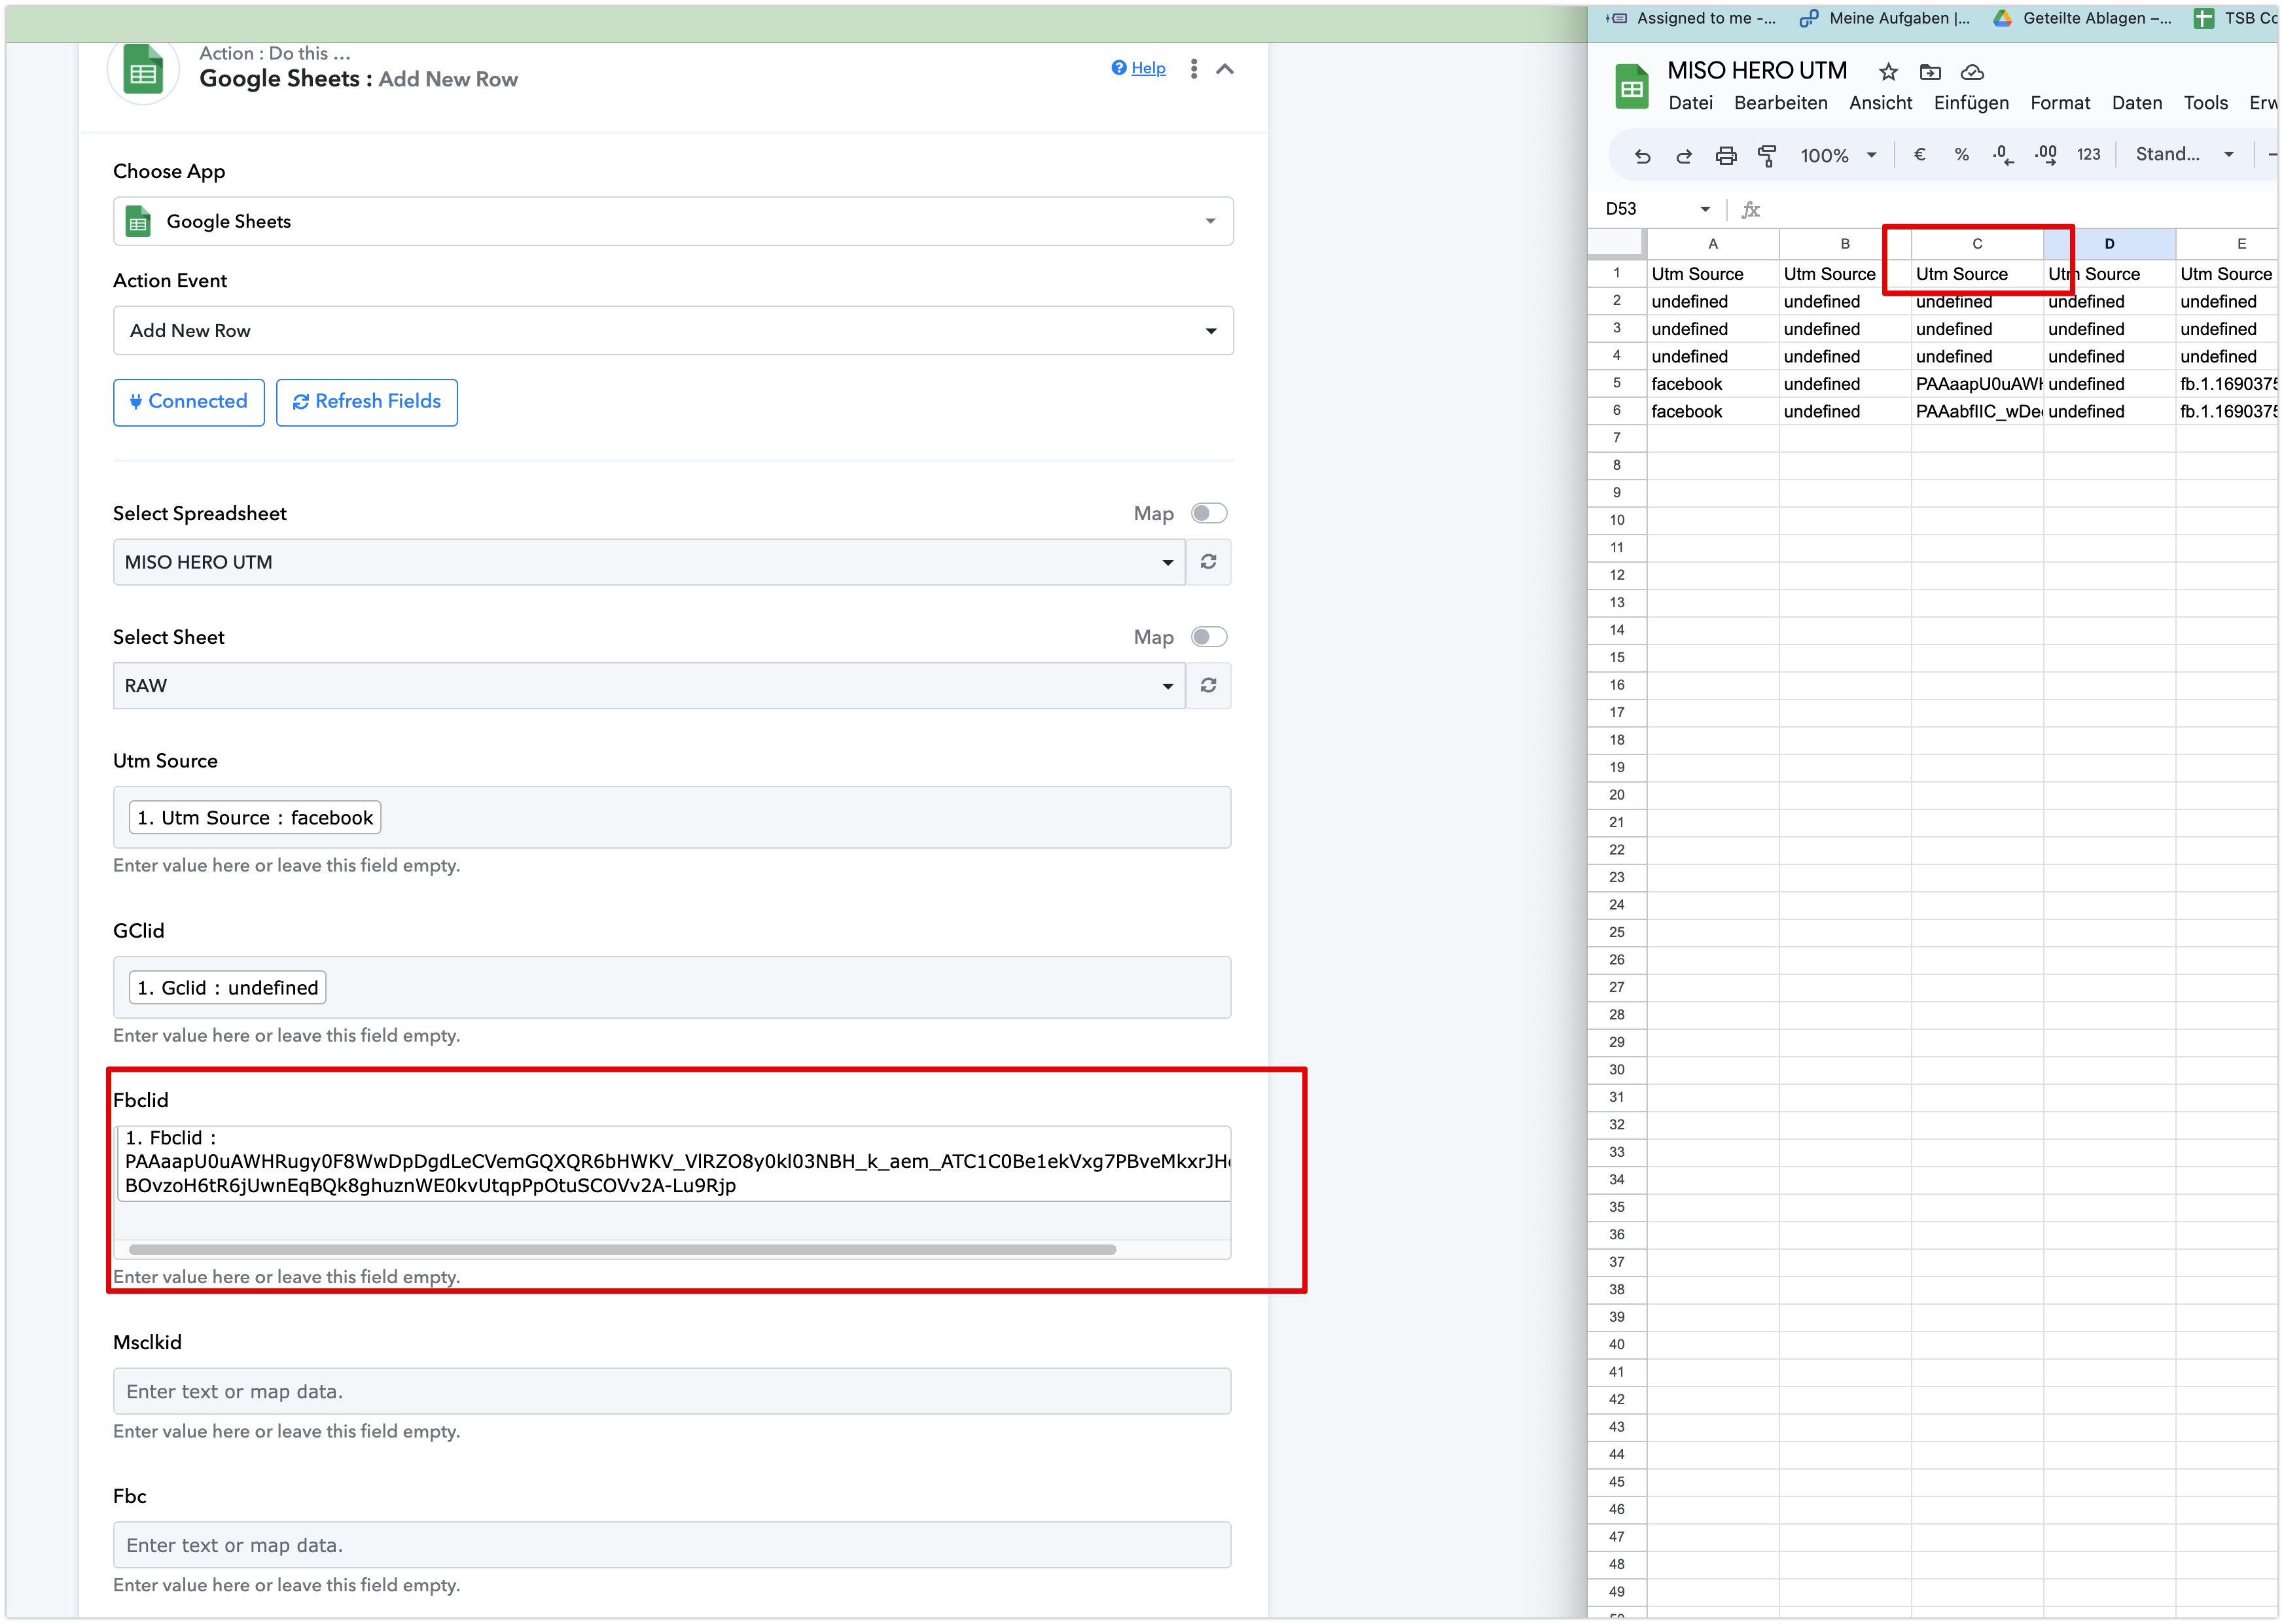
Task: Open the Assigned to me bookmark
Action: click(1690, 18)
